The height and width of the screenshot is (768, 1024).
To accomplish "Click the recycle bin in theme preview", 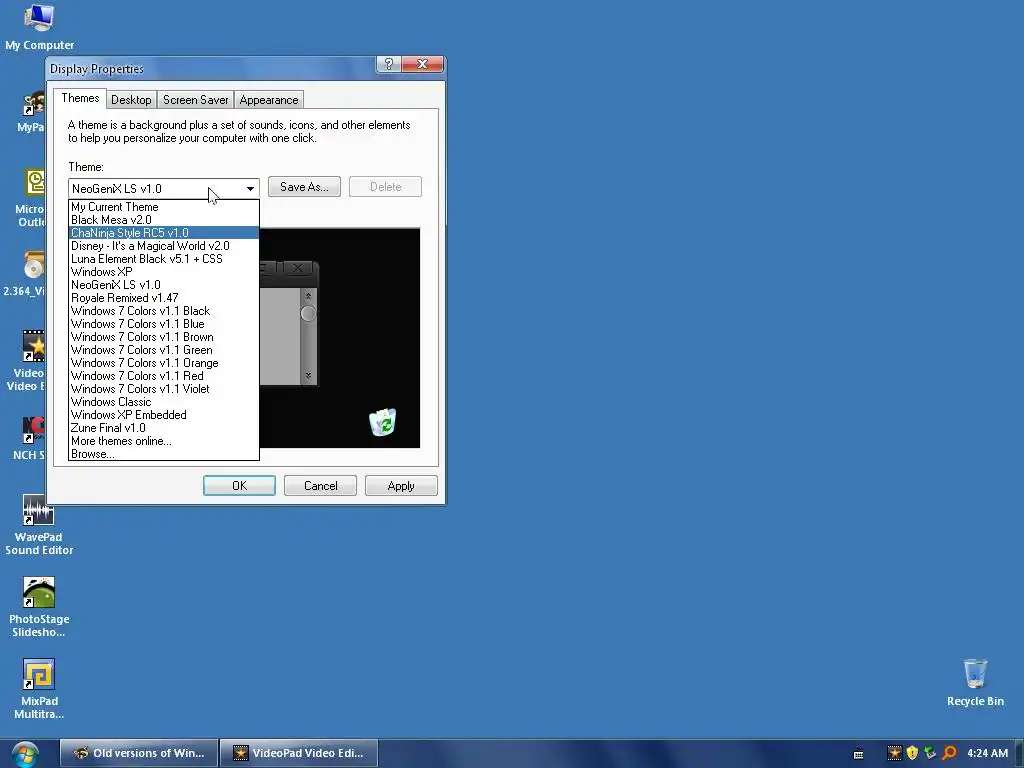I will (x=383, y=423).
